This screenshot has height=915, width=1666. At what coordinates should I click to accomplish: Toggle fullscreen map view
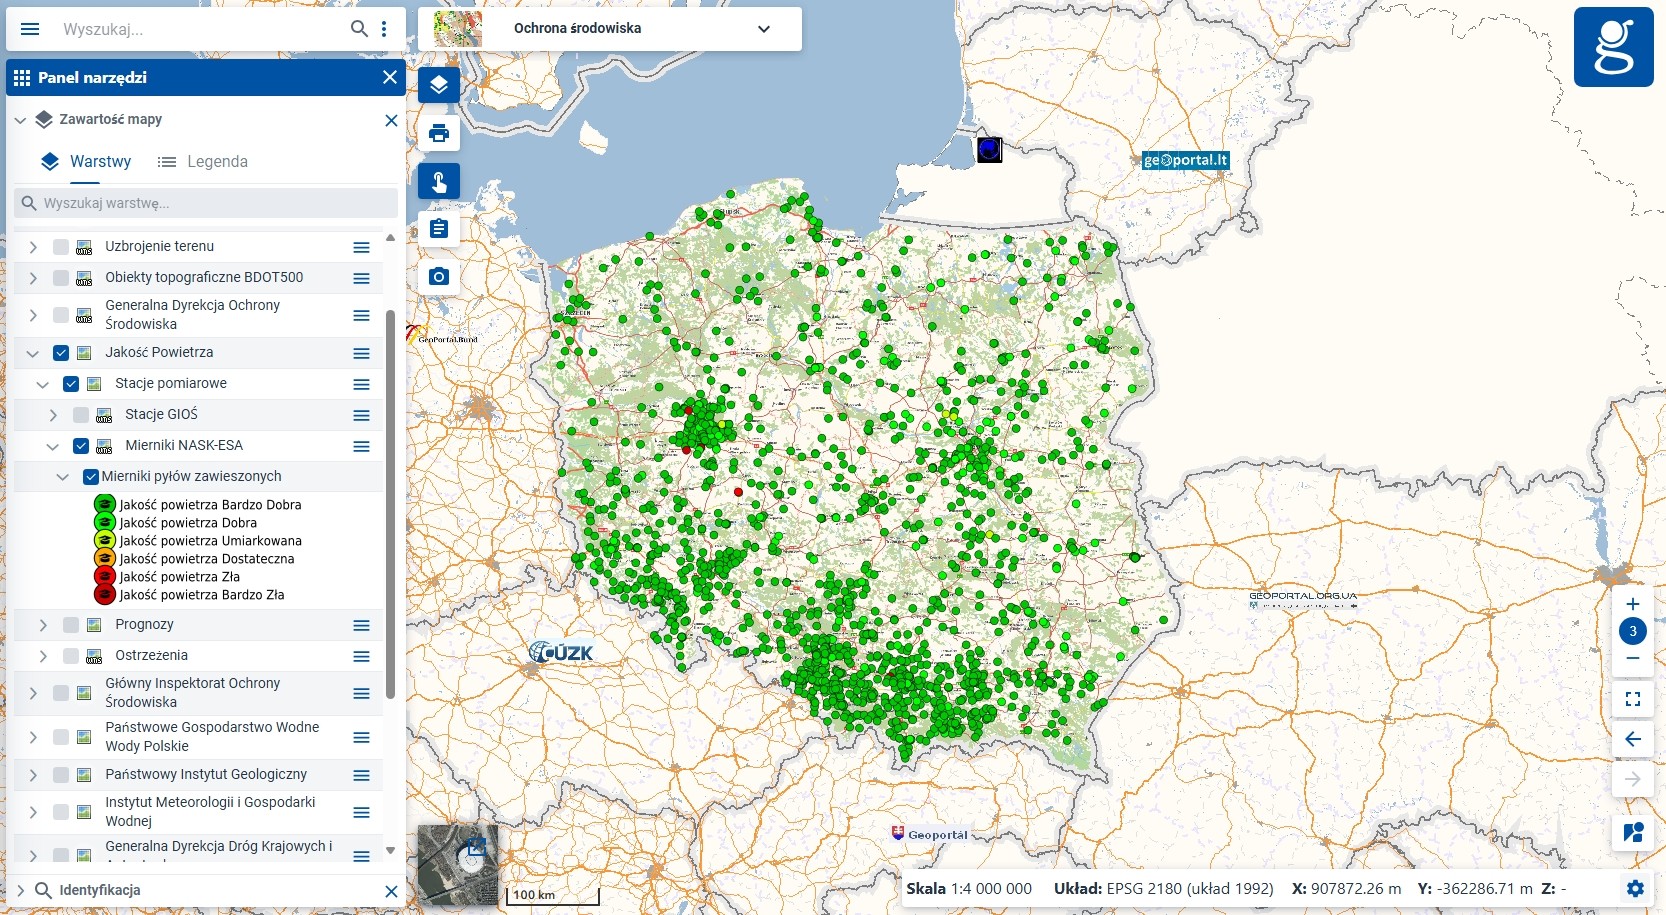coord(1633,700)
